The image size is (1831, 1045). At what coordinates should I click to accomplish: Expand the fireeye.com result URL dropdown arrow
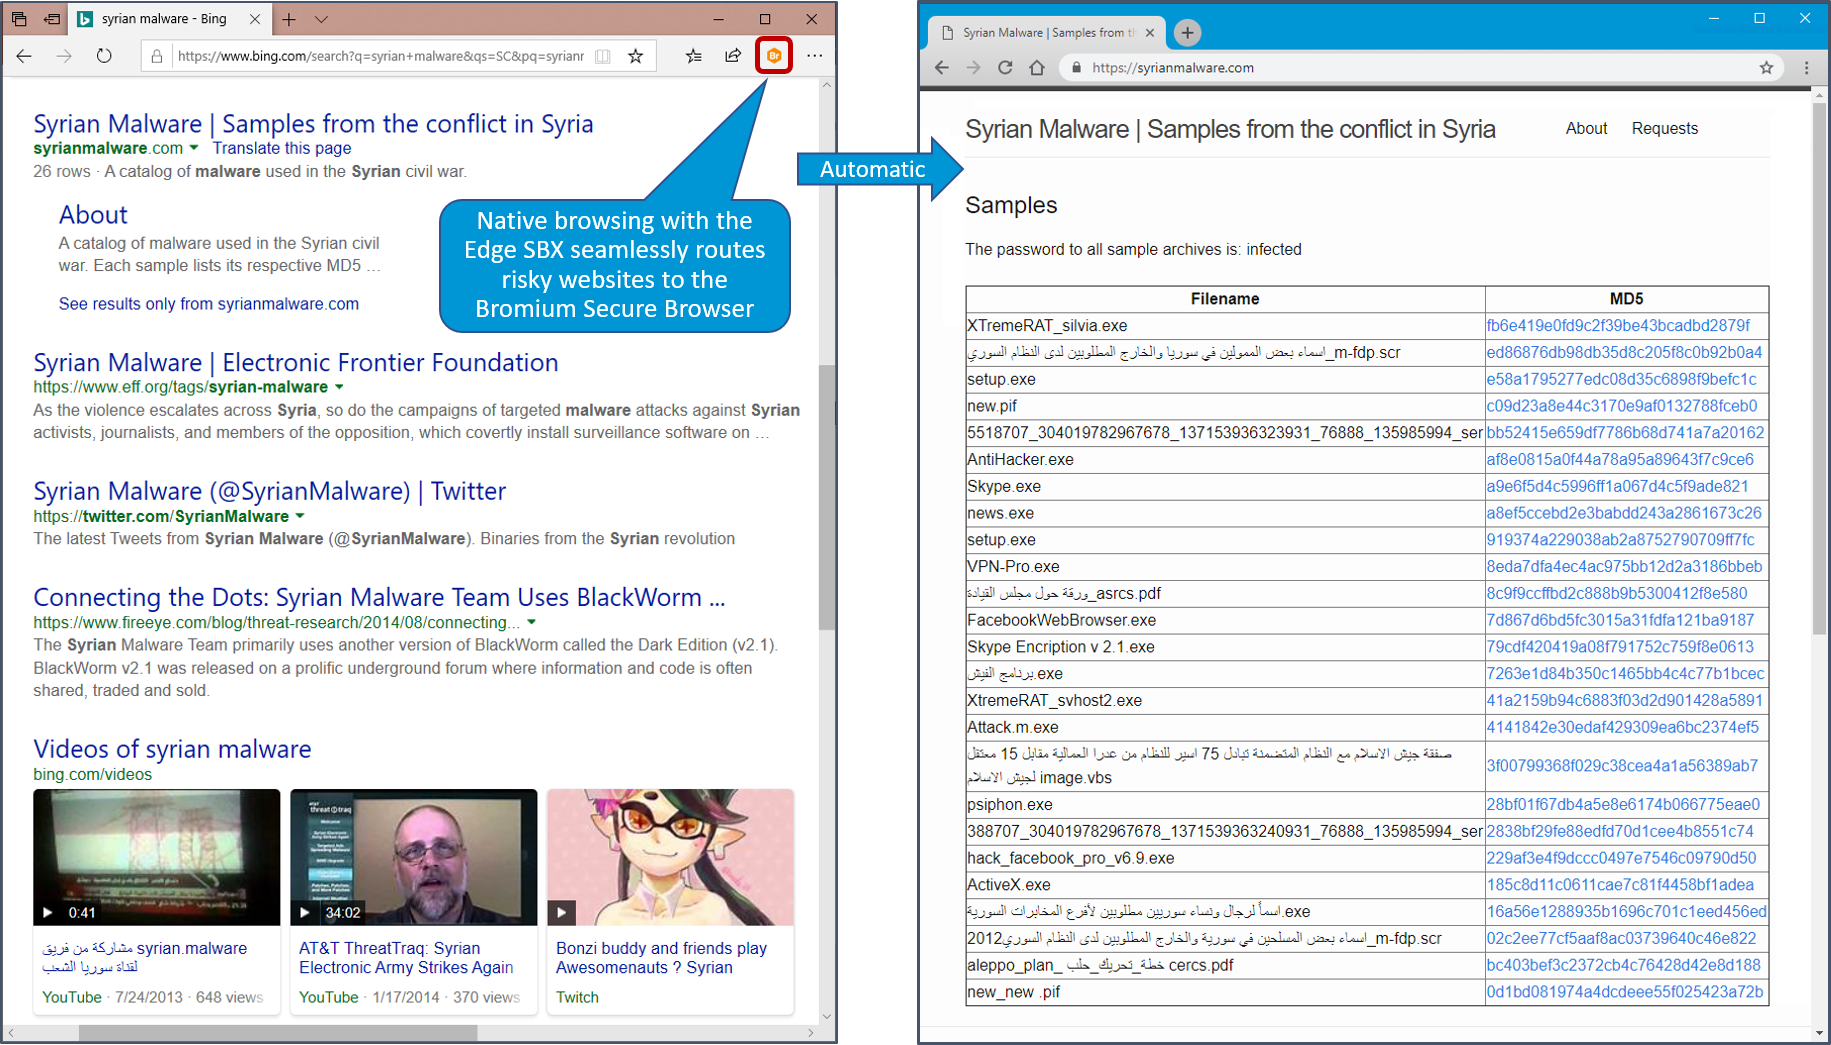532,622
